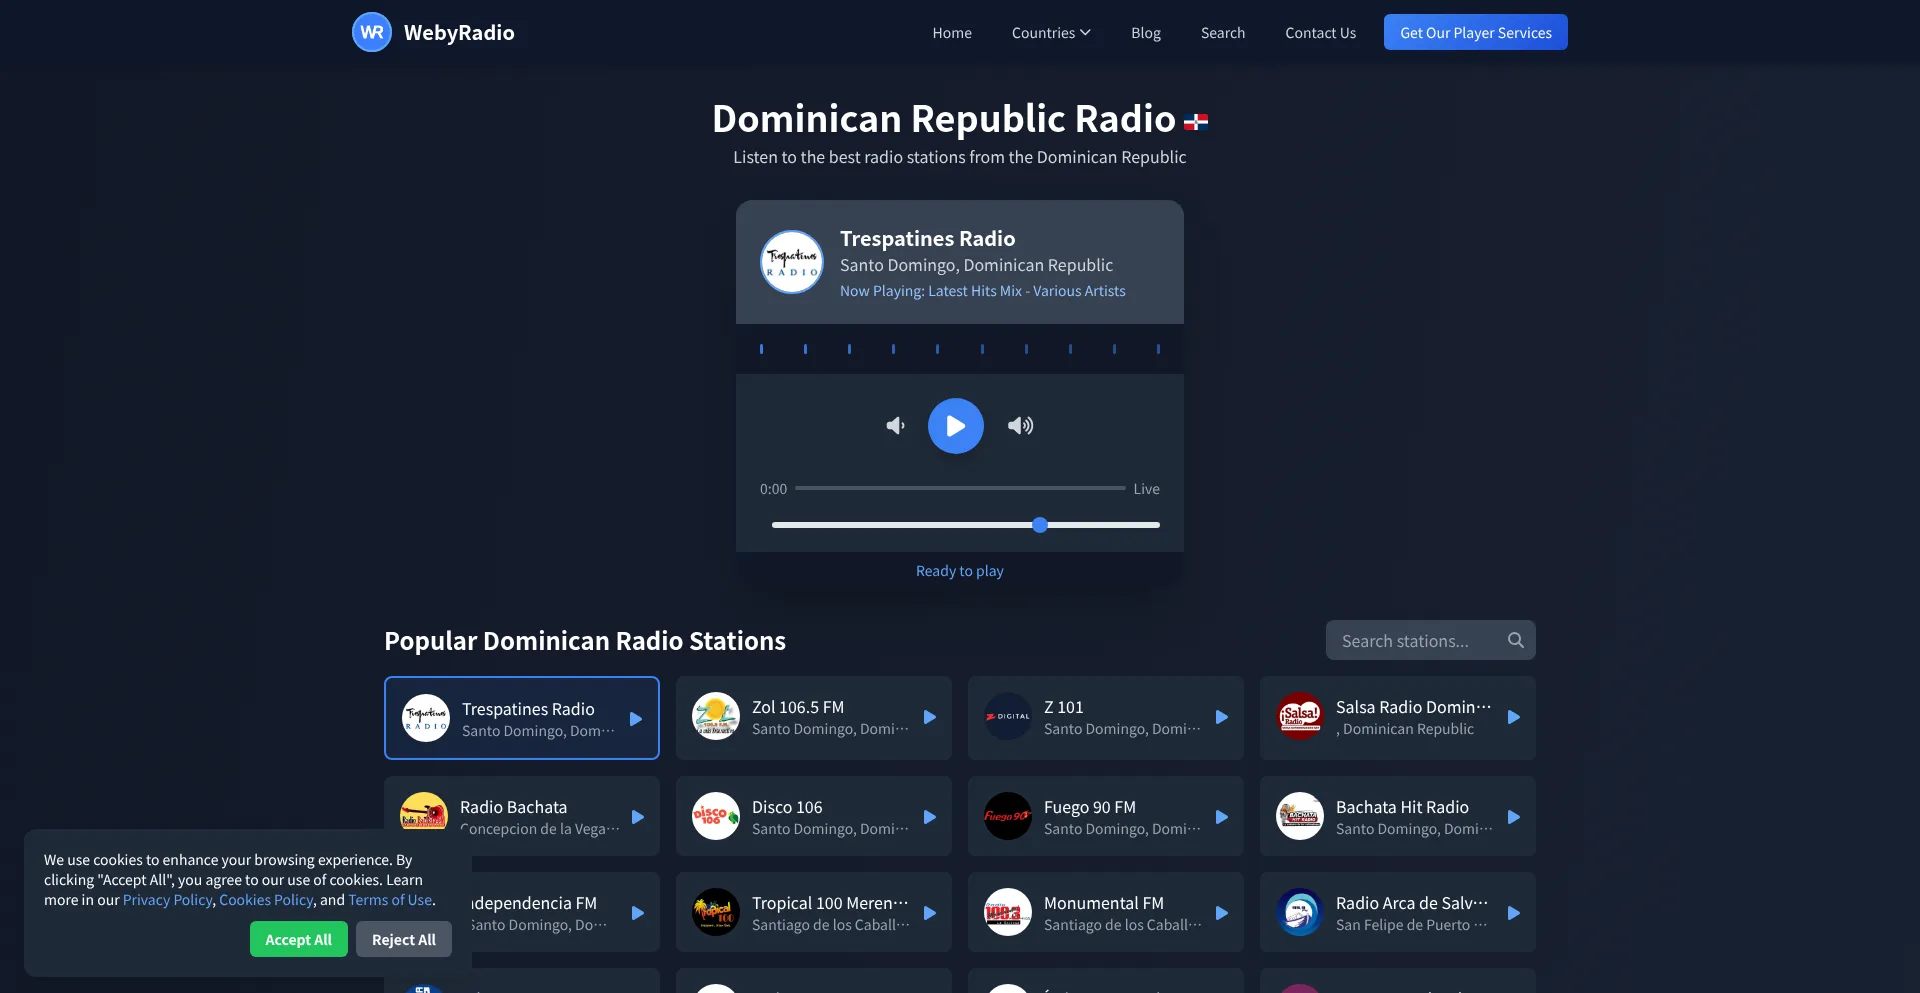Viewport: 1920px width, 993px height.
Task: Click the Z 101 Digital logo
Action: point(1008,716)
